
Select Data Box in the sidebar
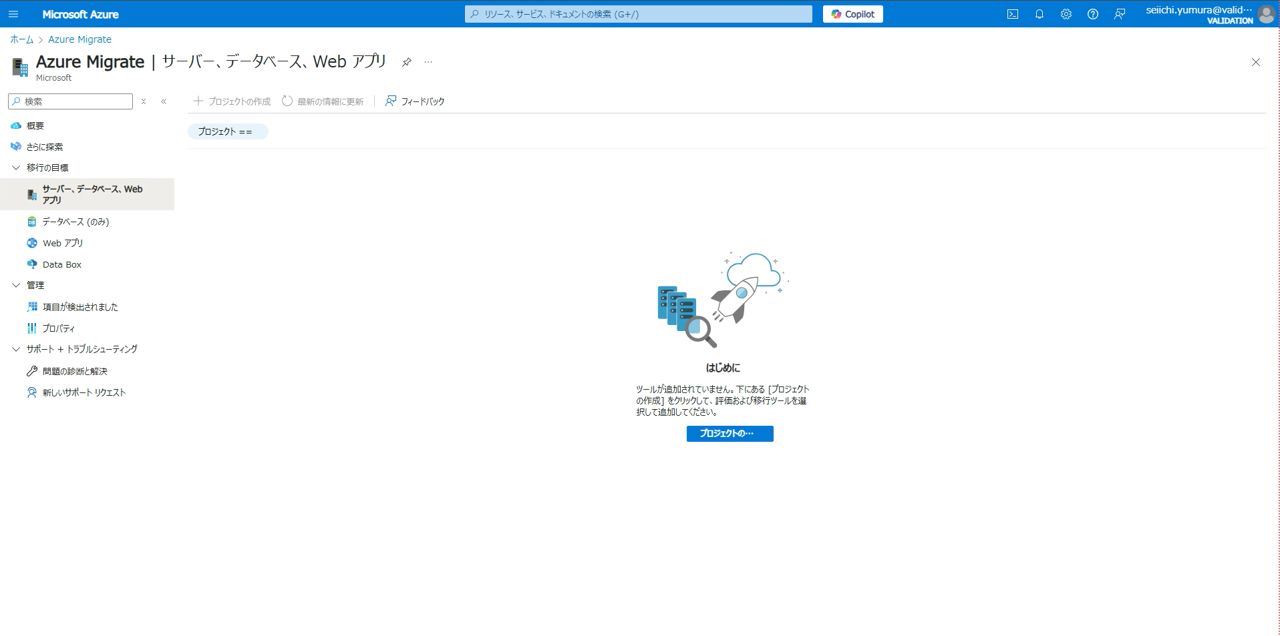tap(61, 265)
